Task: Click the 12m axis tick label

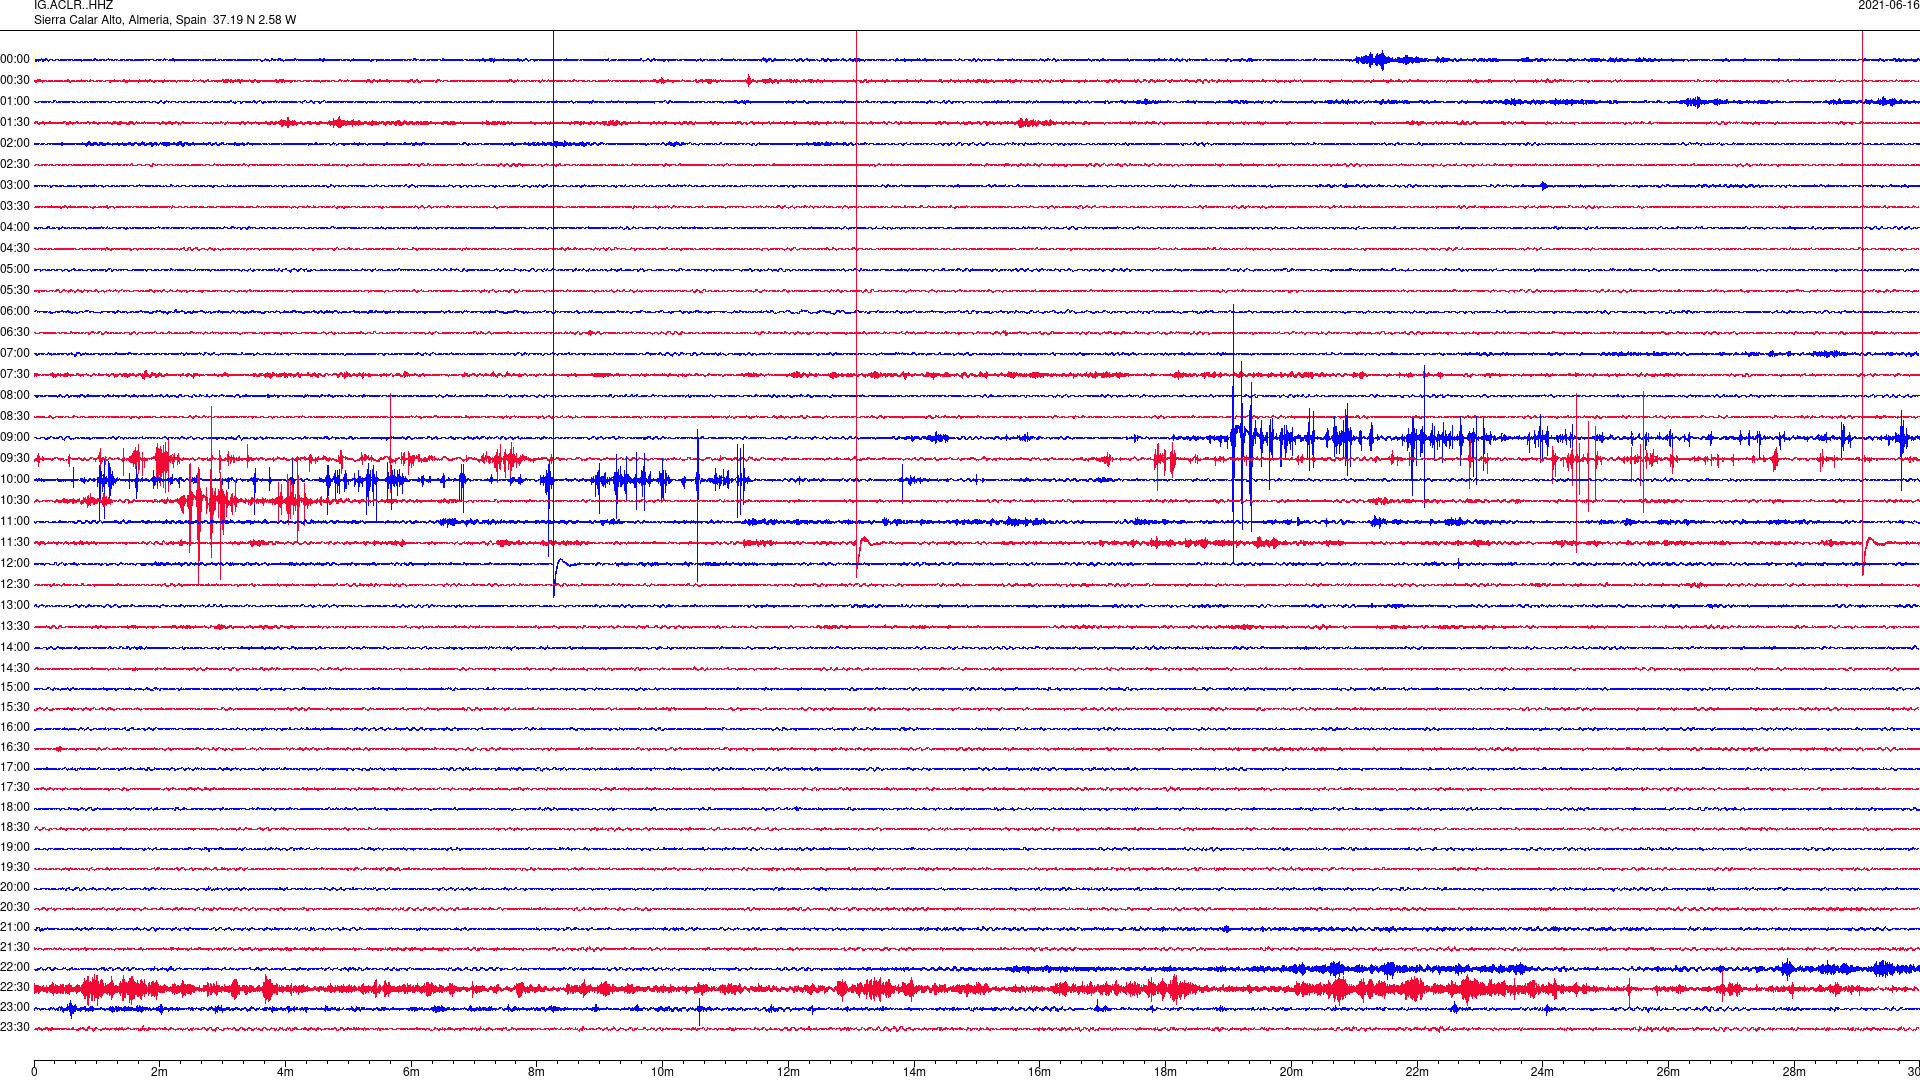Action: click(788, 1072)
